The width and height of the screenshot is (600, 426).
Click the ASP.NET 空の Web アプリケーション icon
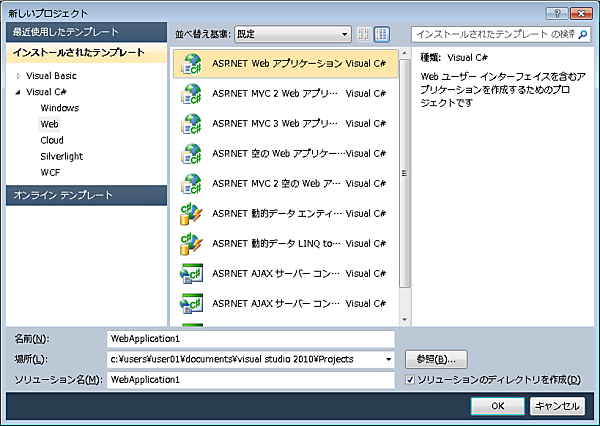click(191, 154)
